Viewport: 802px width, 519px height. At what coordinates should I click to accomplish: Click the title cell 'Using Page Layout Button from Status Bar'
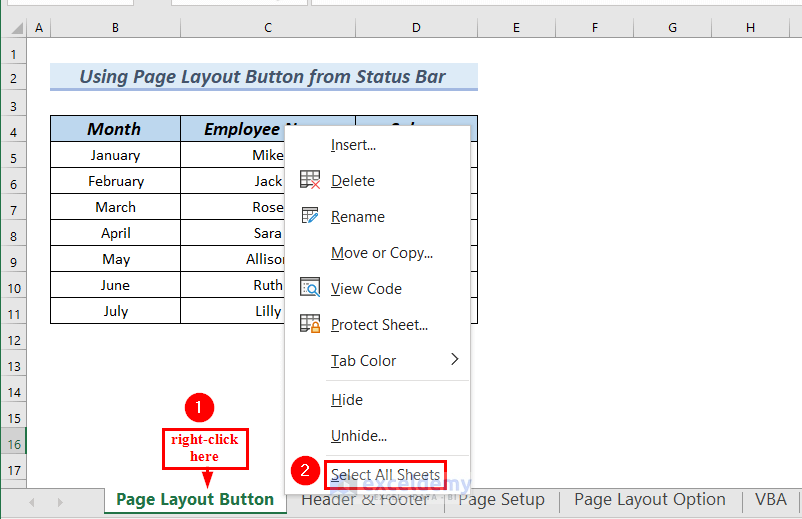click(x=263, y=77)
